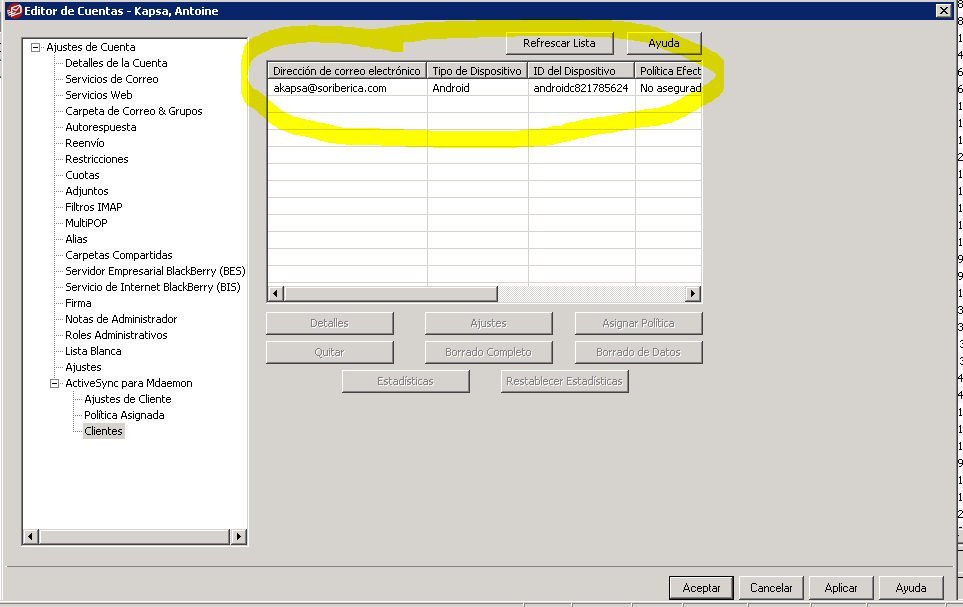
Task: Go to Filtros IMAP section
Action: (x=94, y=207)
